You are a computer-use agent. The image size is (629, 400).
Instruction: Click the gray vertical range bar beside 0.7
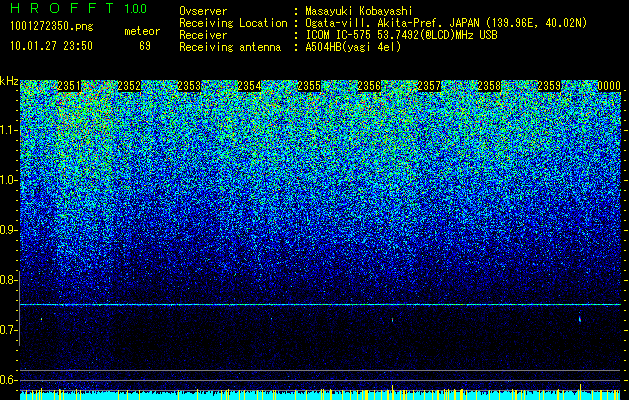coord(19,308)
